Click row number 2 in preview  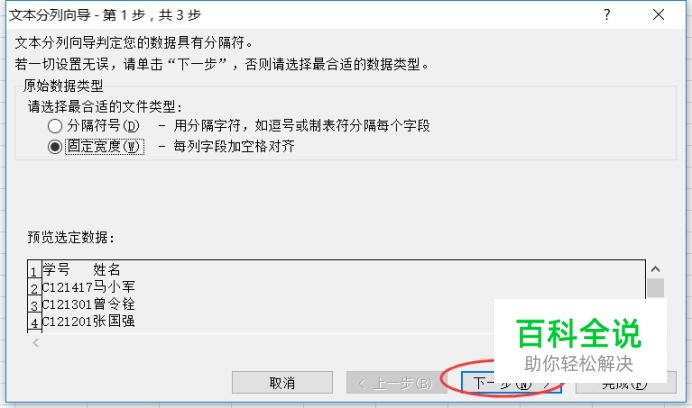tap(34, 288)
